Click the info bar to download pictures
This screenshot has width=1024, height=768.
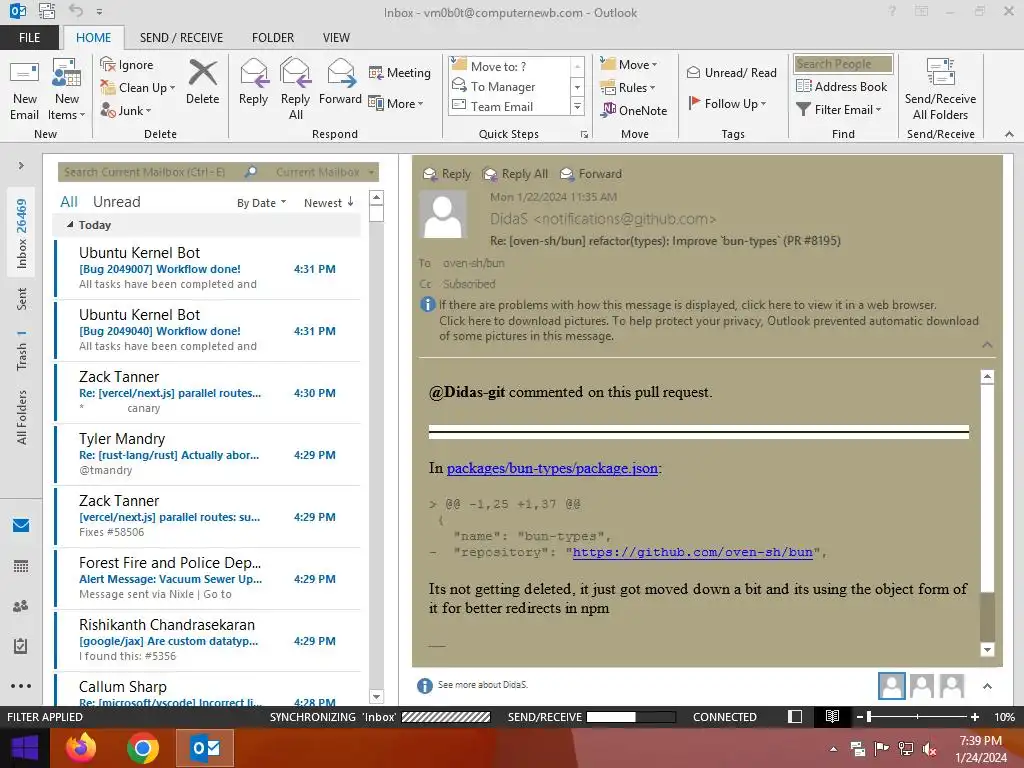click(x=709, y=321)
